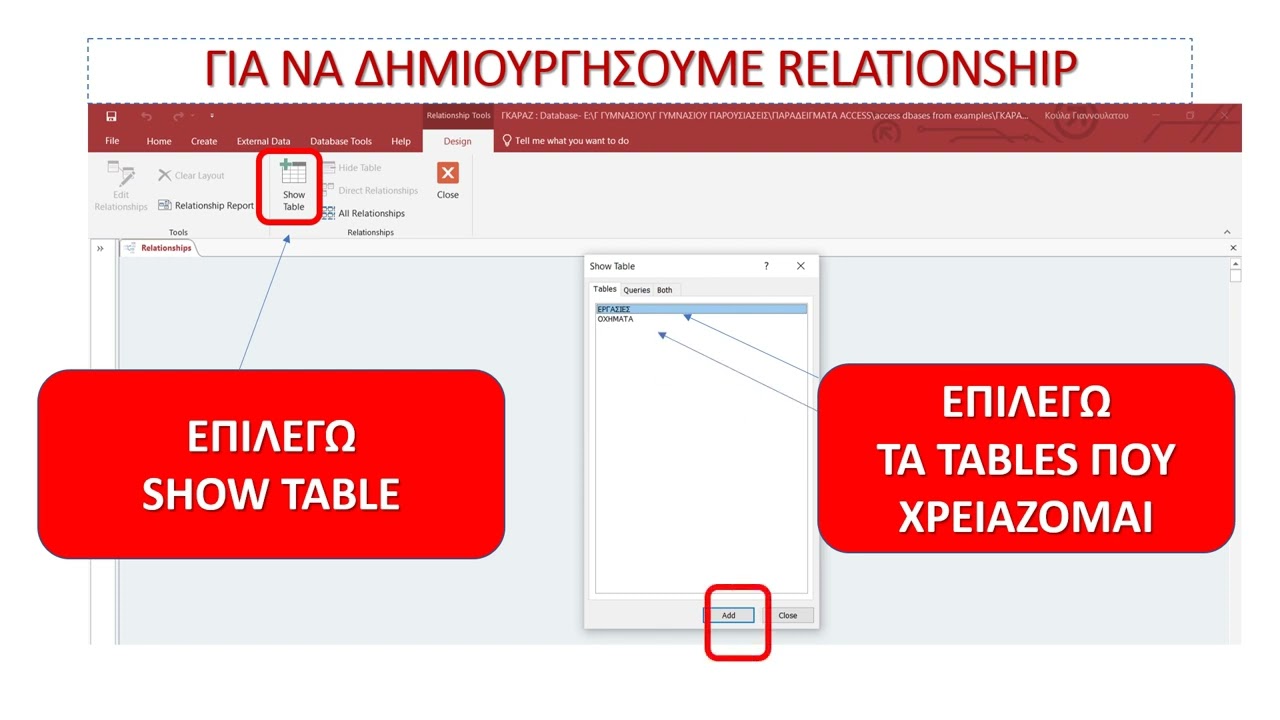Click Clear Layout in the Tools group

[x=191, y=175]
